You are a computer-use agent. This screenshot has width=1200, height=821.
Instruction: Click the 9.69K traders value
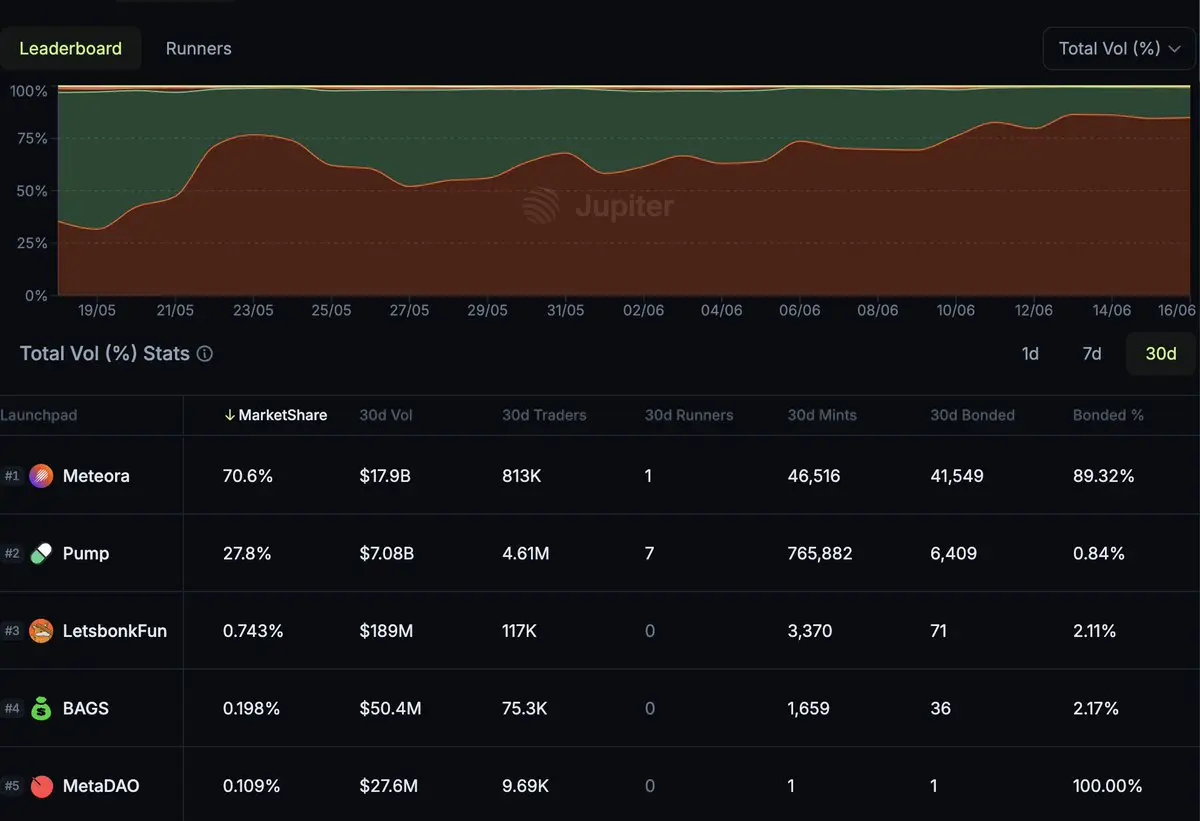click(x=525, y=786)
